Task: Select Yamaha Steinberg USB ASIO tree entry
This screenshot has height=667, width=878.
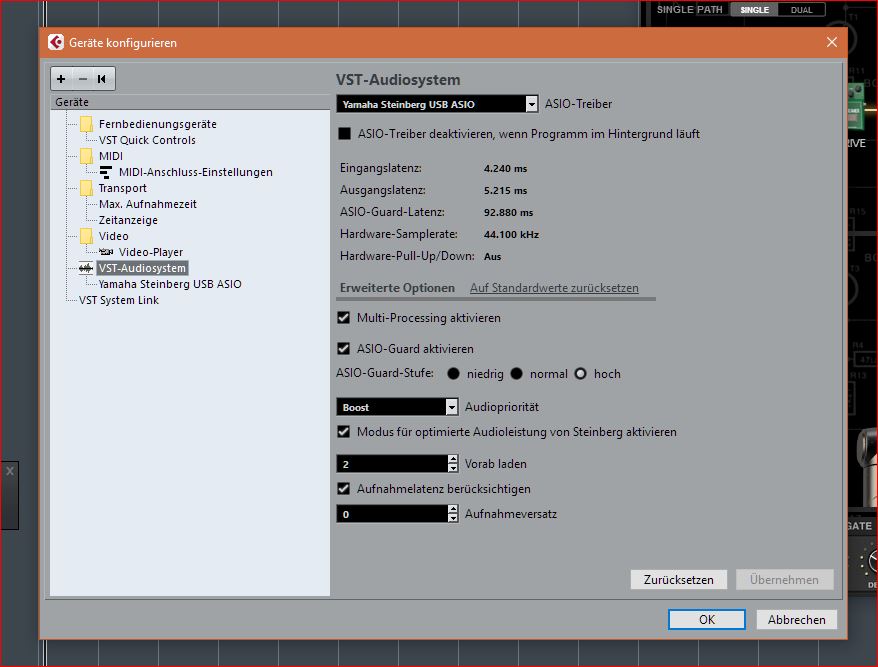Action: 169,284
